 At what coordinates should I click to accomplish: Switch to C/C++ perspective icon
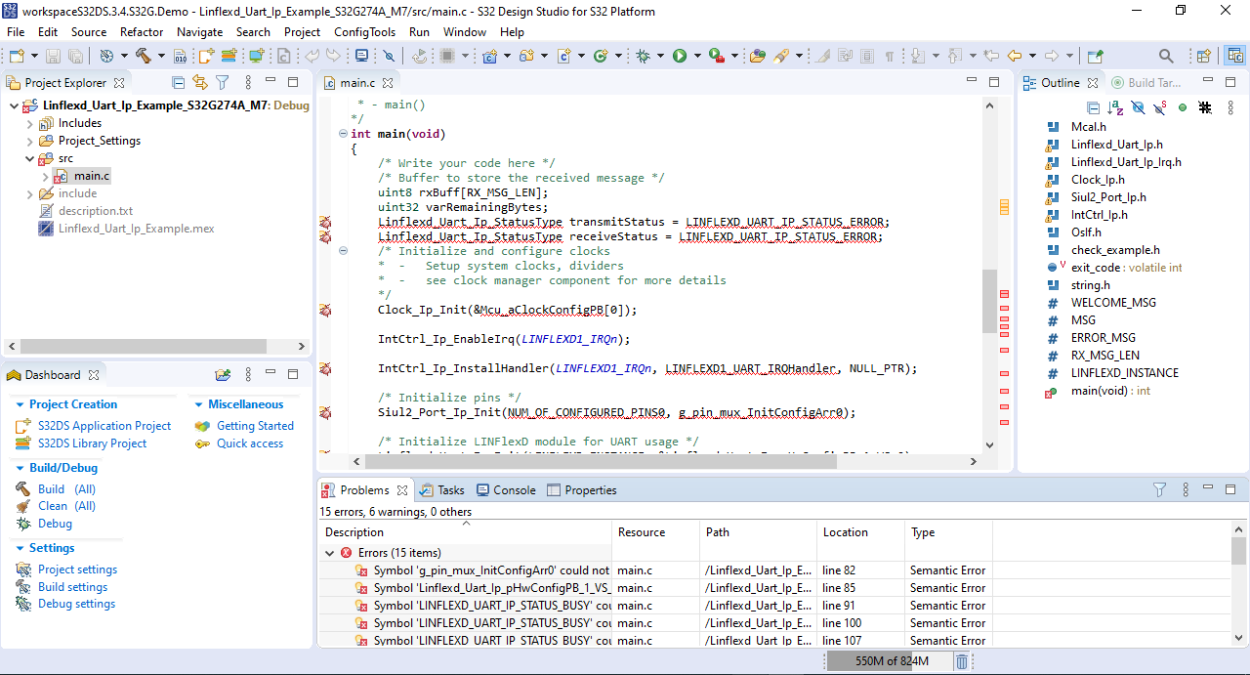click(1236, 56)
